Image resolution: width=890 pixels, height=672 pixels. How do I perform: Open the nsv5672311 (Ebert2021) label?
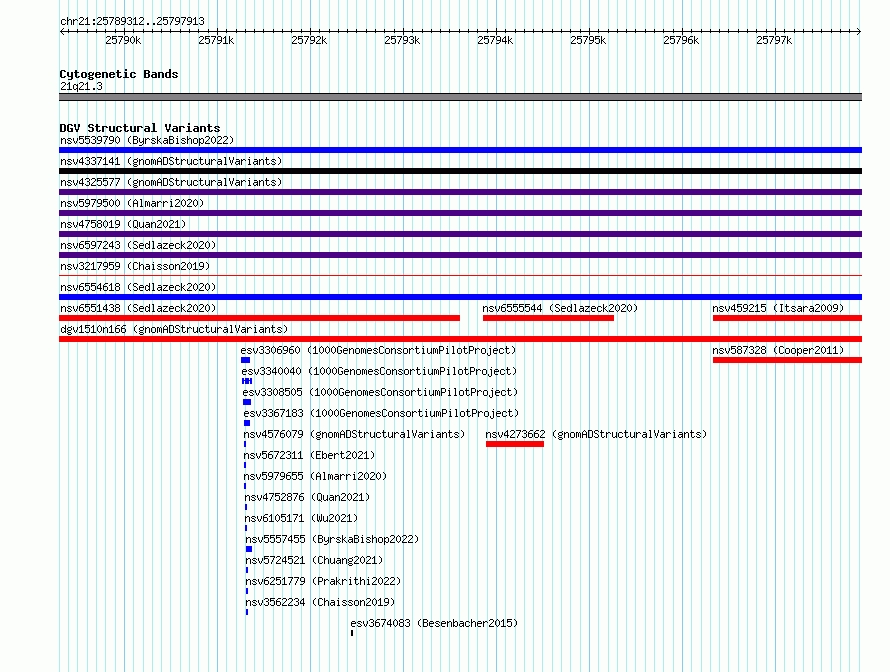point(309,455)
